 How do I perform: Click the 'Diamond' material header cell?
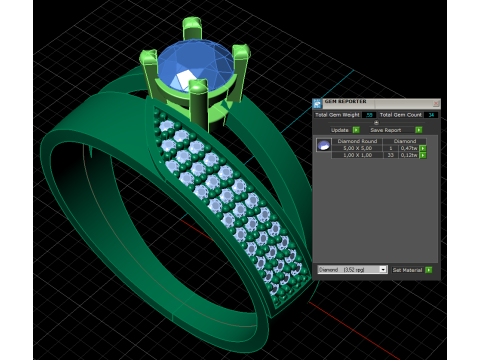click(405, 141)
